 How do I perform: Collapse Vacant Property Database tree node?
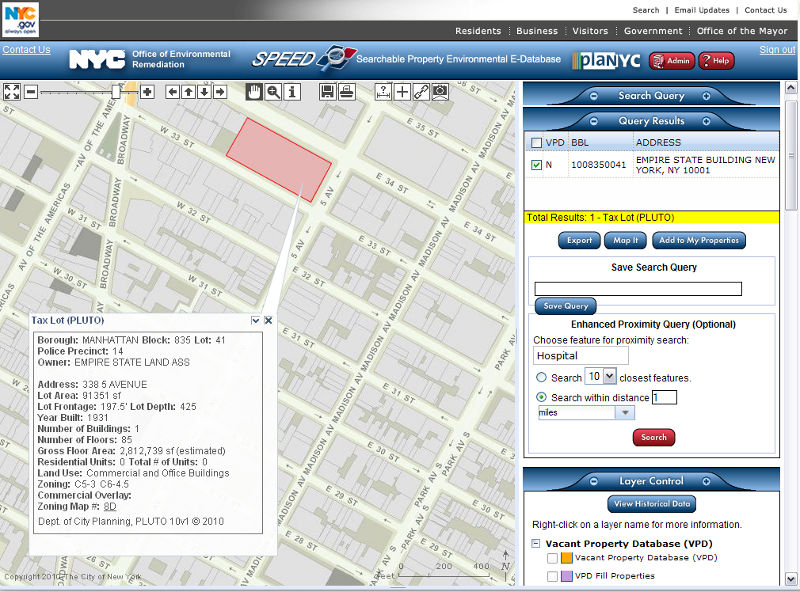point(536,544)
